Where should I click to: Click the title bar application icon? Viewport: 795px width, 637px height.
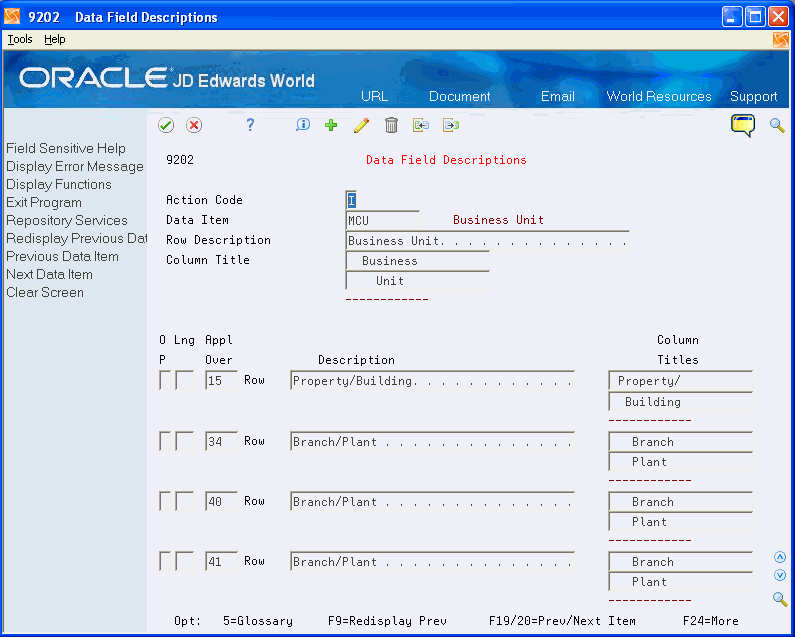(12, 17)
